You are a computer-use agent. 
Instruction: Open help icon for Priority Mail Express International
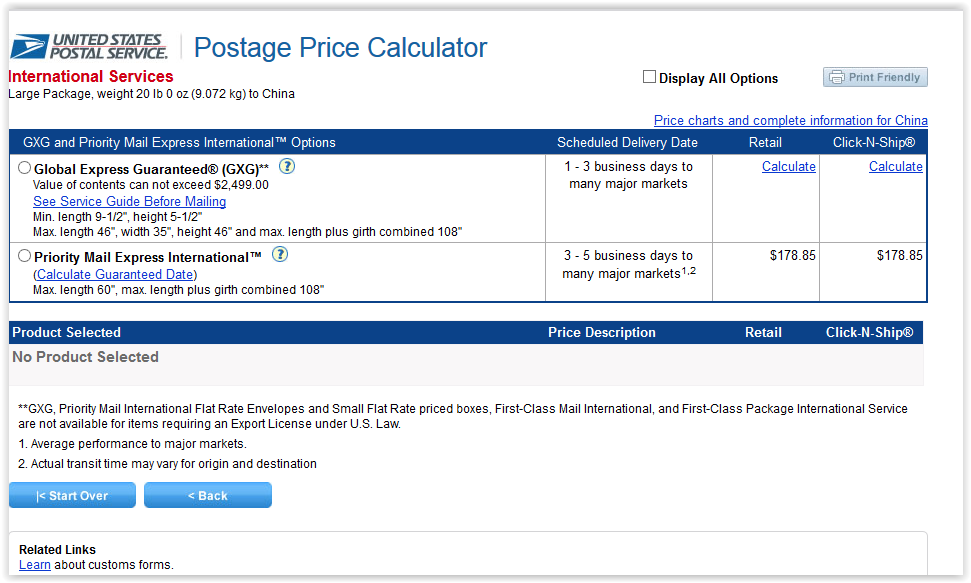pyautogui.click(x=280, y=255)
